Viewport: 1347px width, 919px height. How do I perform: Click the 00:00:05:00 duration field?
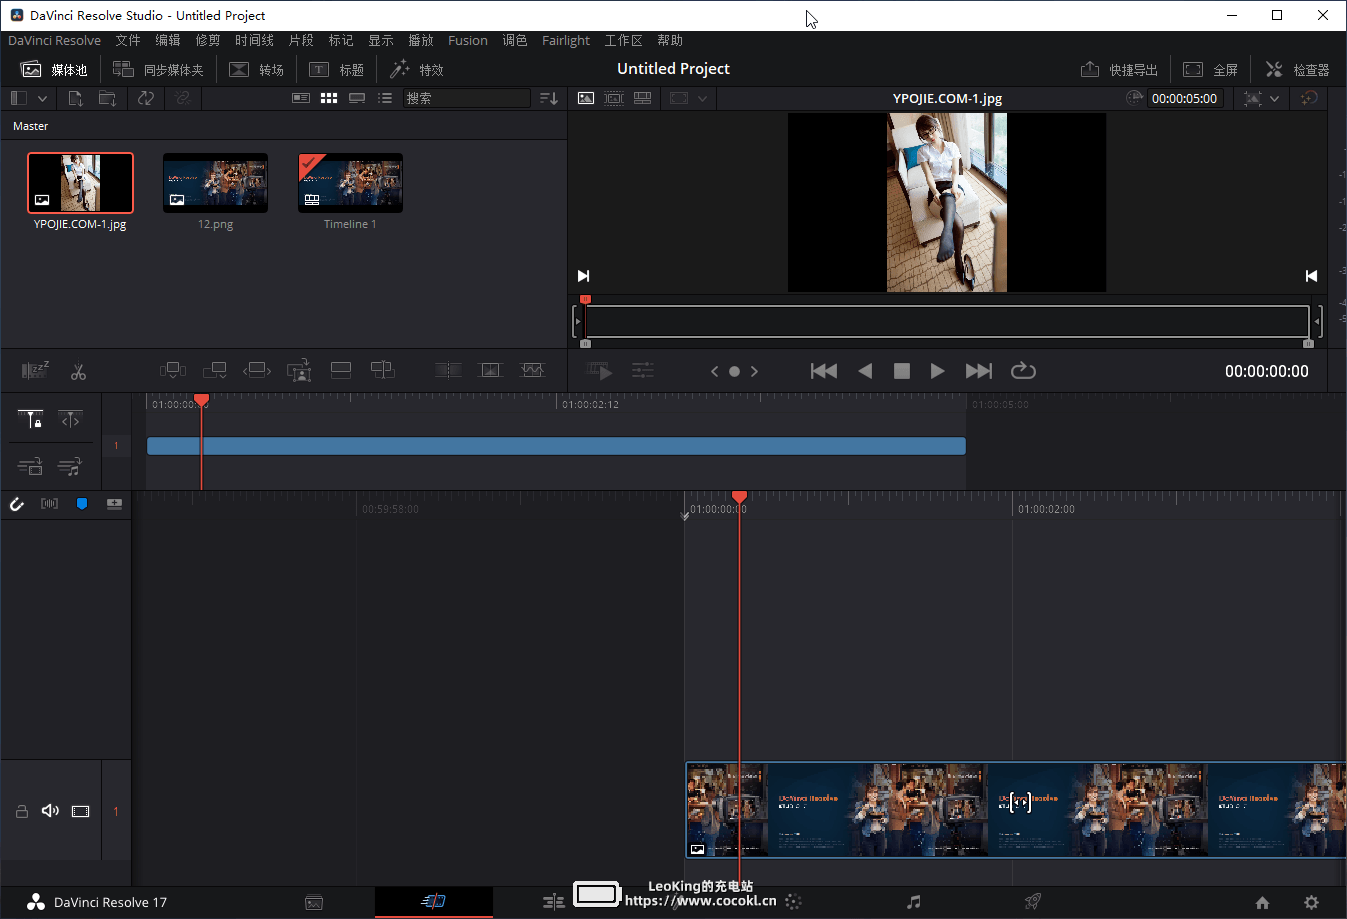pos(1184,98)
